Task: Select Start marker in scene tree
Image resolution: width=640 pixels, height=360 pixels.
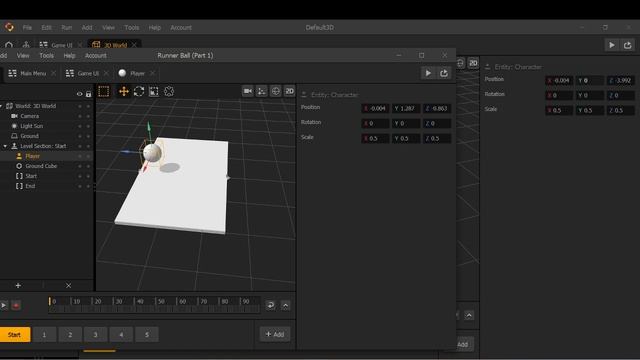Action: pos(31,176)
